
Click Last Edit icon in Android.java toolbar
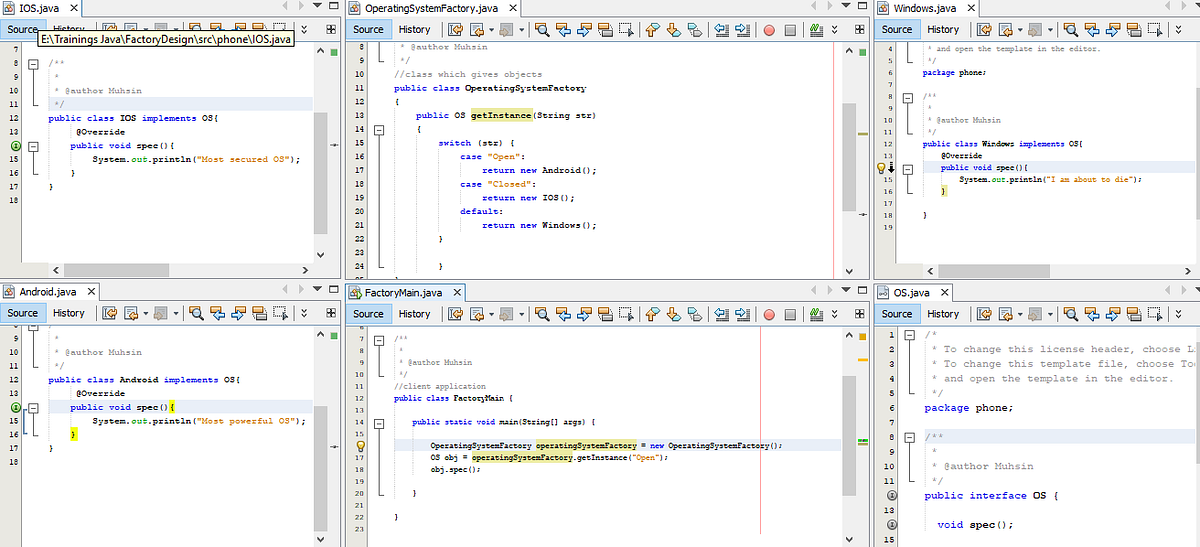(109, 313)
